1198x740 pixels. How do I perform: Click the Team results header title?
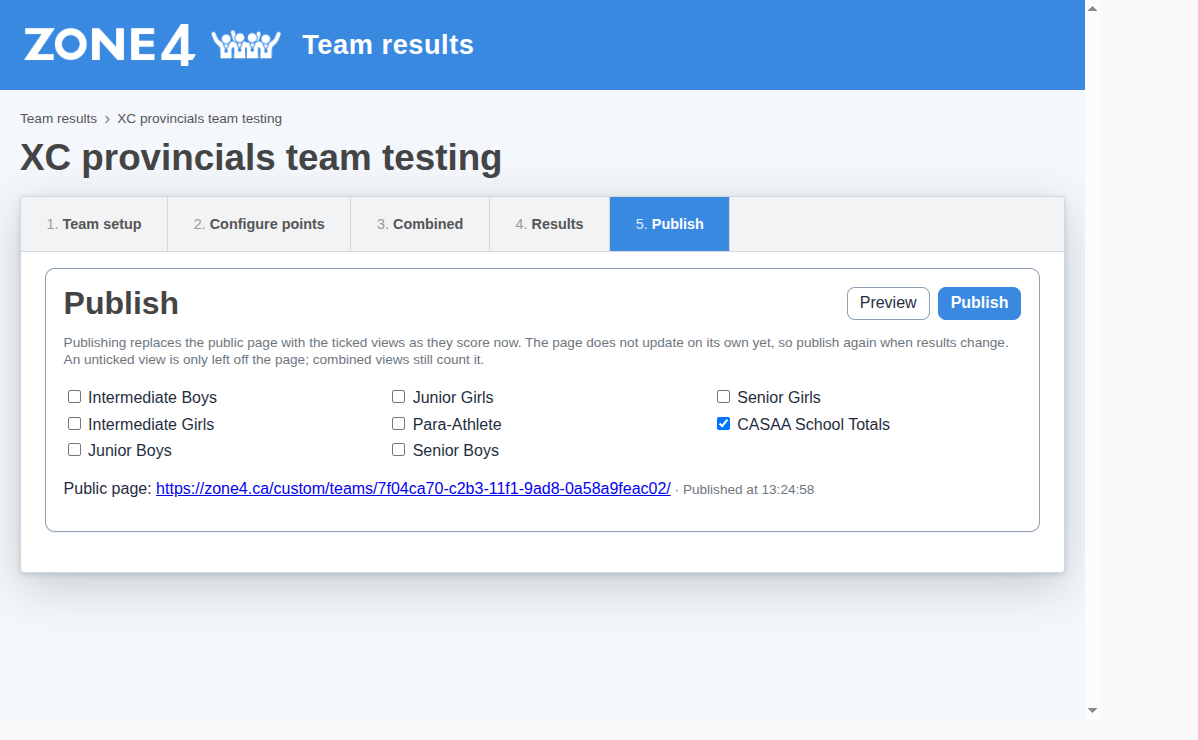click(388, 45)
